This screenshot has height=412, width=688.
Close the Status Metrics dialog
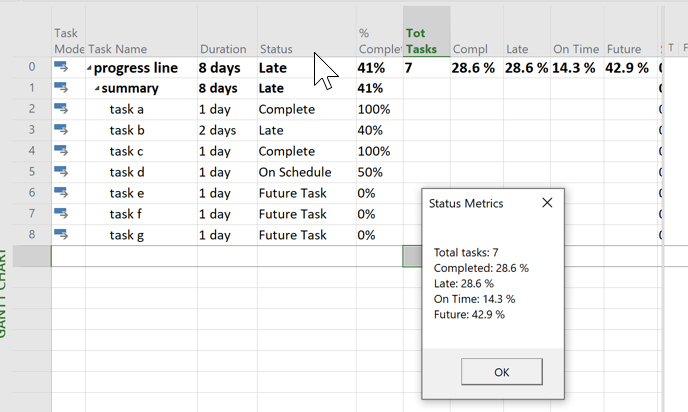tap(547, 203)
